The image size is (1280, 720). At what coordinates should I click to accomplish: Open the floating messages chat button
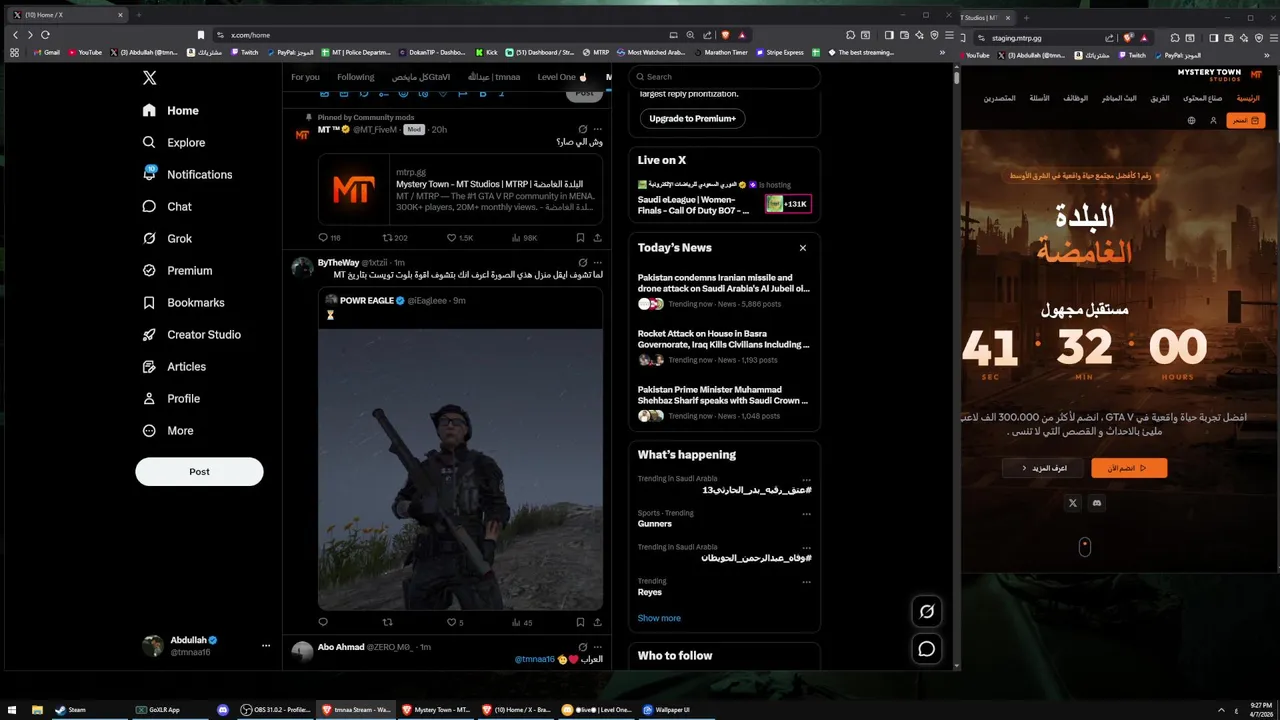click(x=927, y=649)
